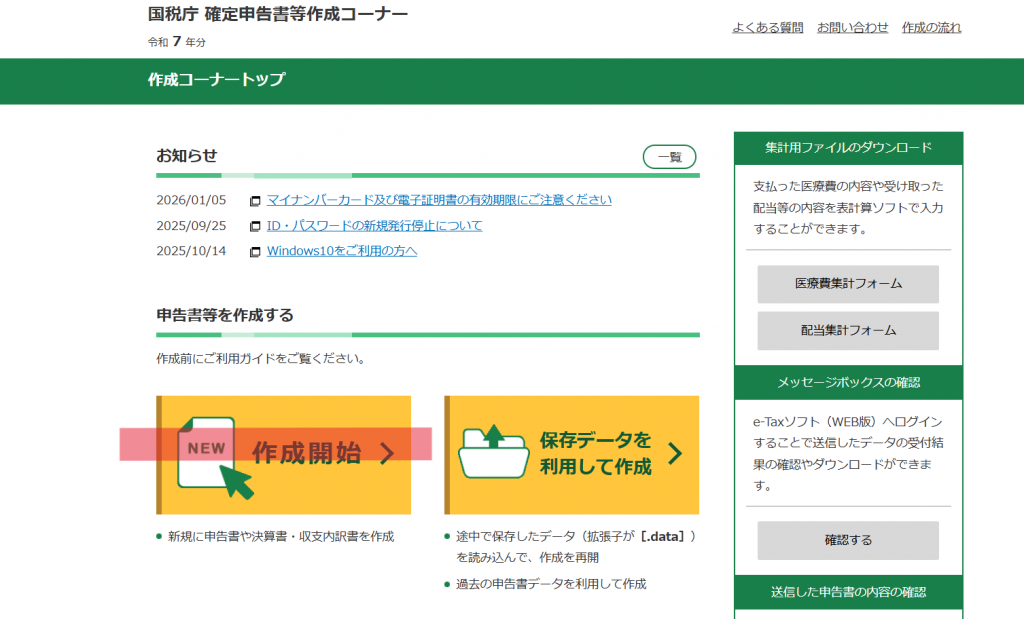Click the new-window icon beside the ID・パスワード notice
Viewport: 1024px width, 619px height.
255,226
